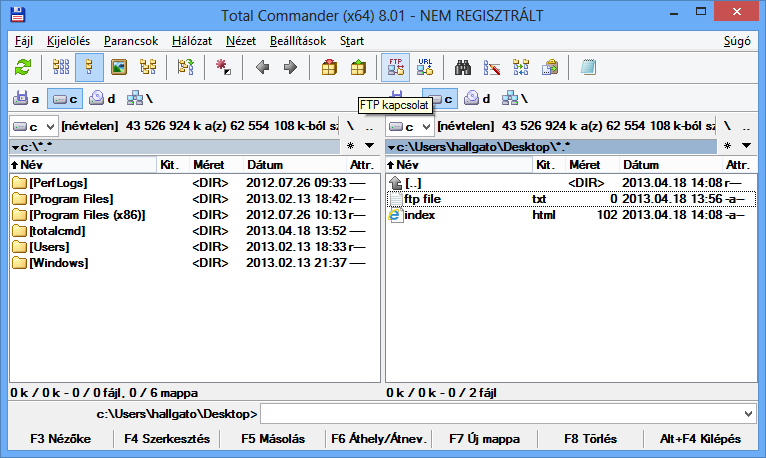Open the Beállítások menu
Image resolution: width=766 pixels, height=458 pixels.
coord(298,41)
